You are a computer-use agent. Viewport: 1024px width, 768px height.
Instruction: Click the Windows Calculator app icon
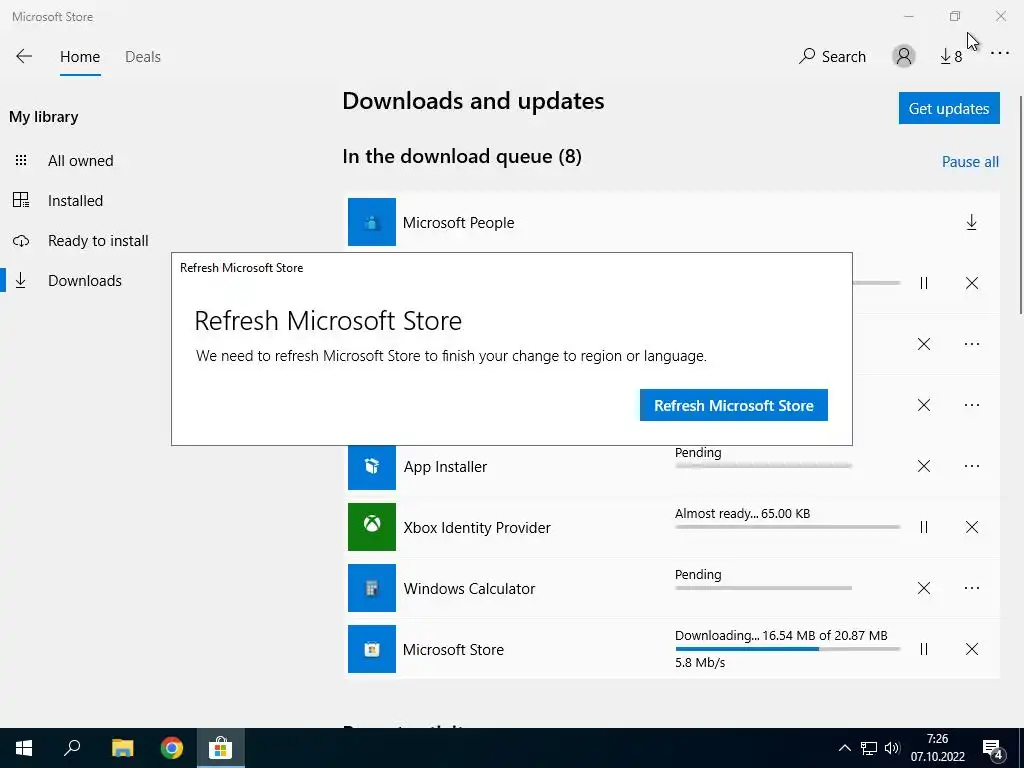coord(372,588)
